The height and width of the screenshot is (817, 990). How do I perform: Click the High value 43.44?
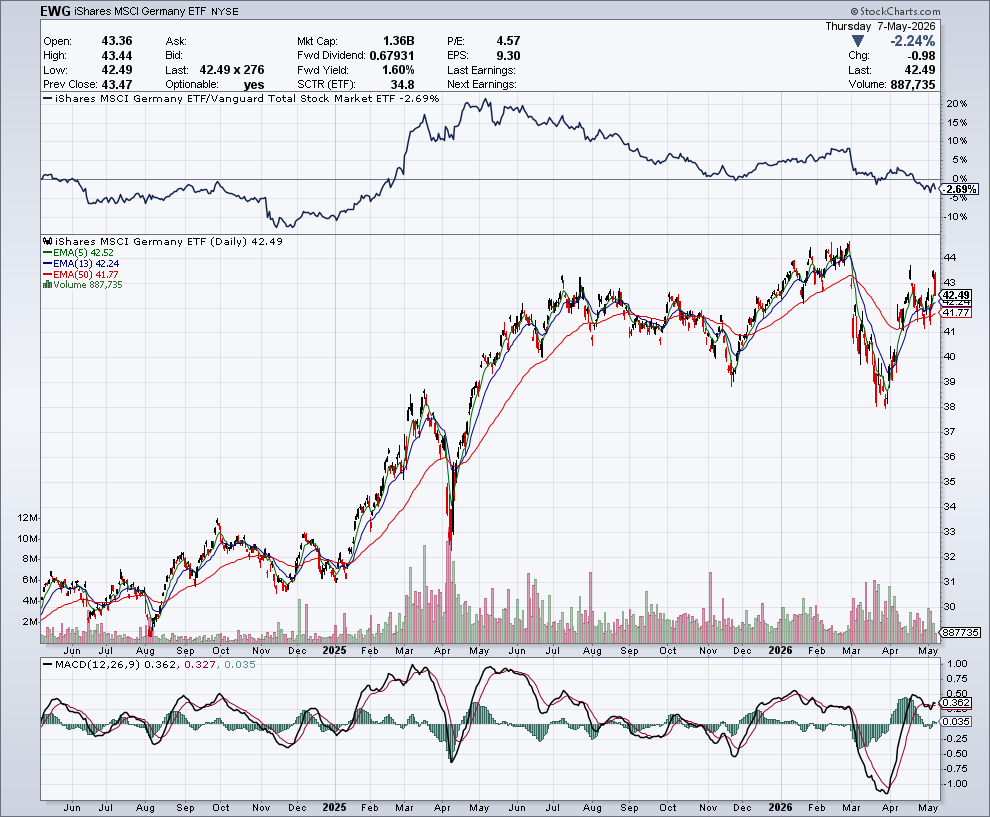coord(117,56)
